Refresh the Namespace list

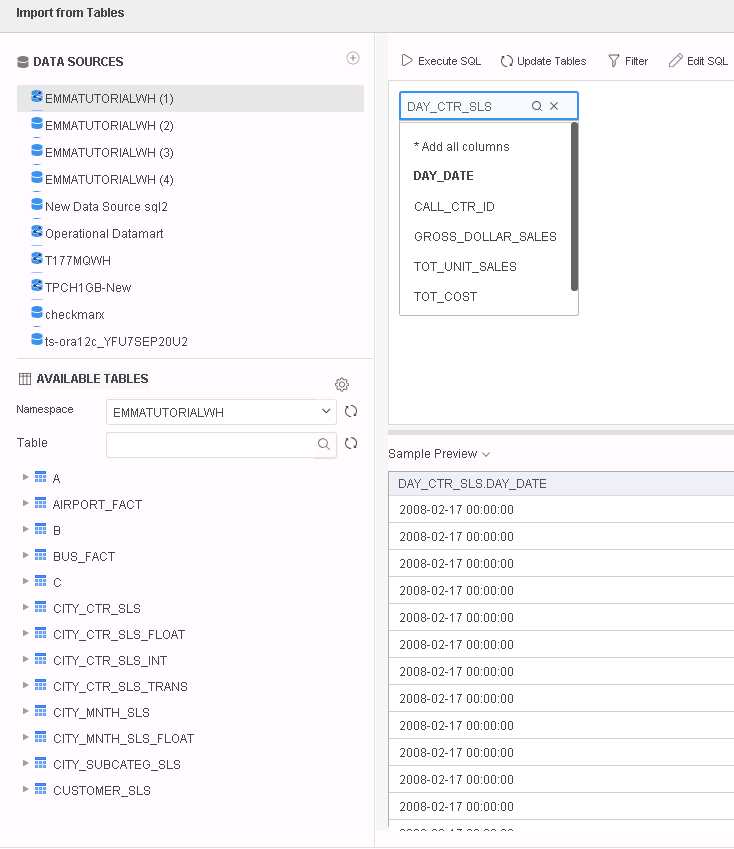(351, 412)
